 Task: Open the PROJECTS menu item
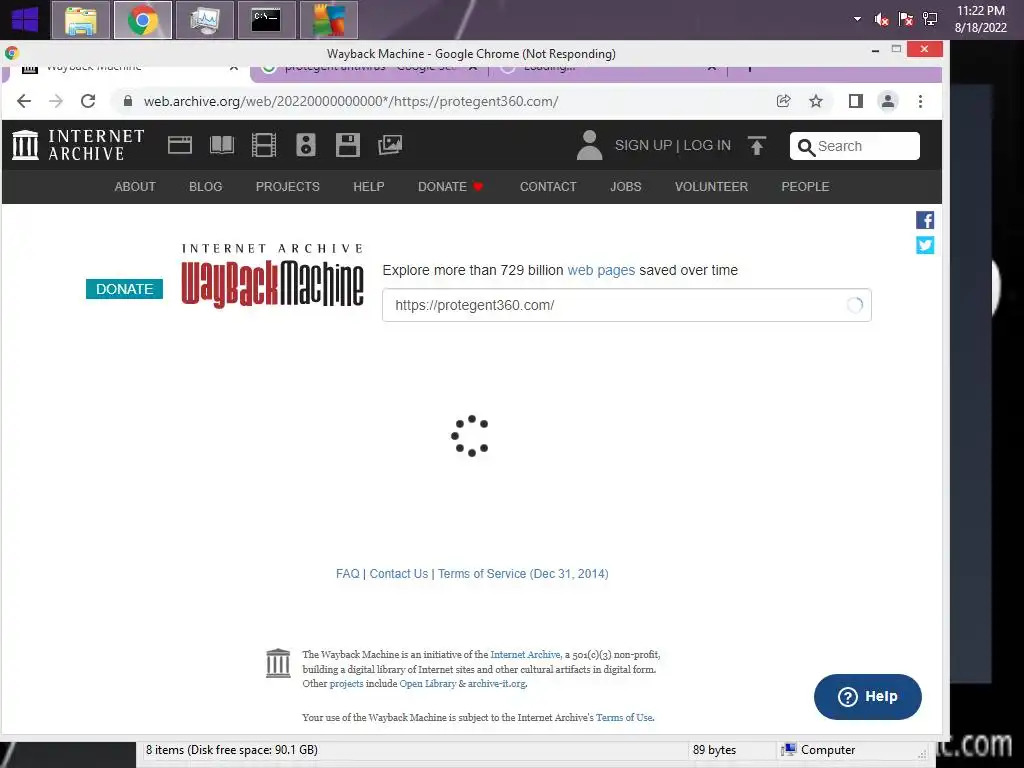click(x=287, y=187)
